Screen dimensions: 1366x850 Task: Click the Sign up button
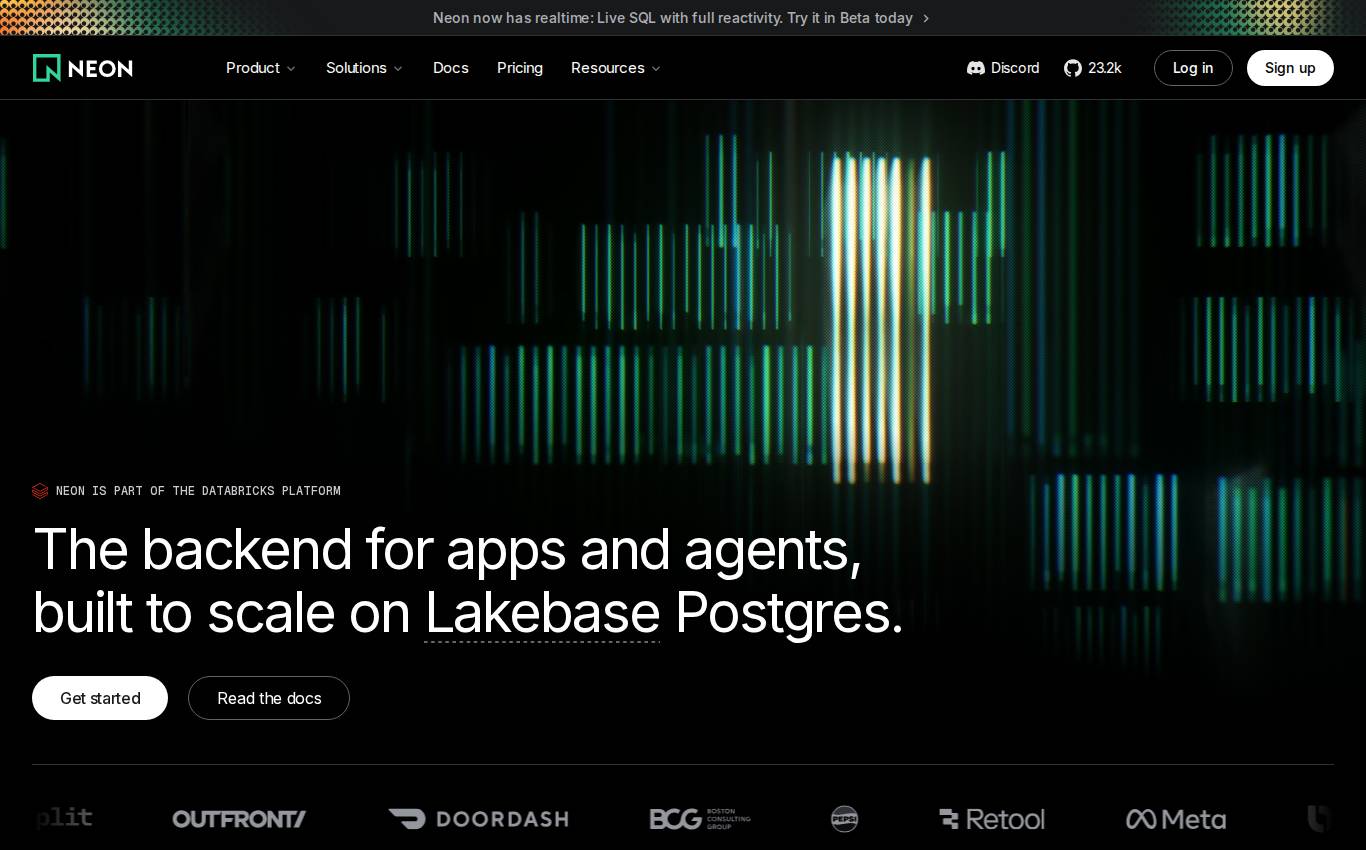(x=1290, y=68)
